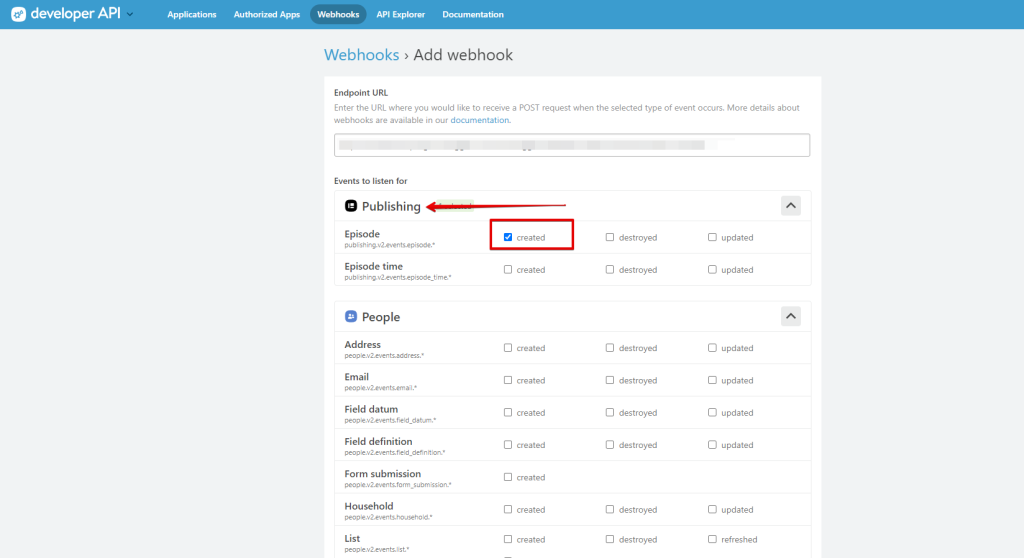This screenshot has height=558, width=1024.
Task: Switch to API Explorer tab
Action: pos(400,15)
